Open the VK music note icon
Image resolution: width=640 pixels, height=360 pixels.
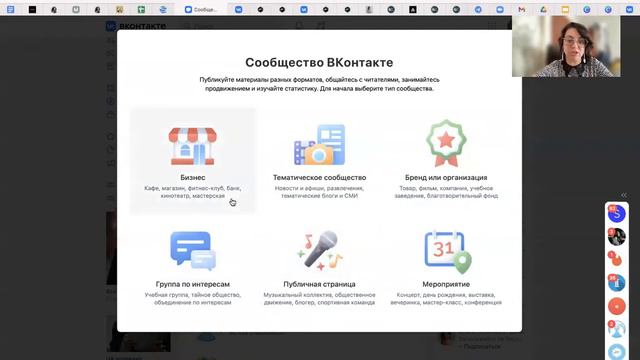pyautogui.click(x=321, y=26)
